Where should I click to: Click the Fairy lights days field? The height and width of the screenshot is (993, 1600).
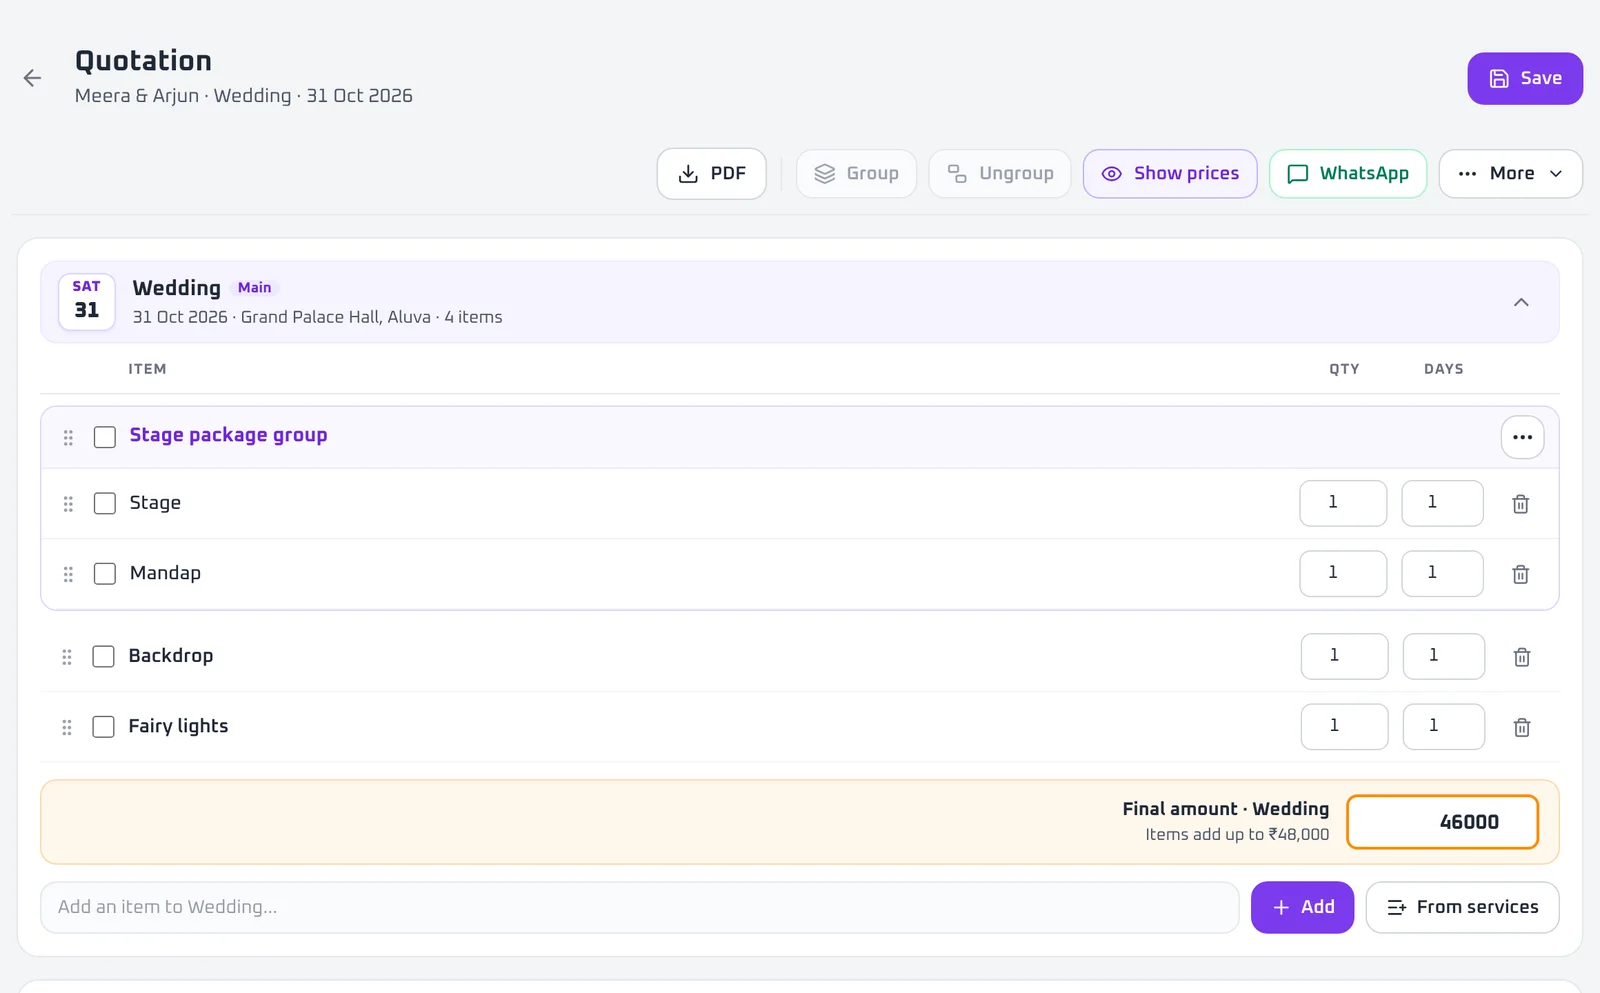point(1444,726)
